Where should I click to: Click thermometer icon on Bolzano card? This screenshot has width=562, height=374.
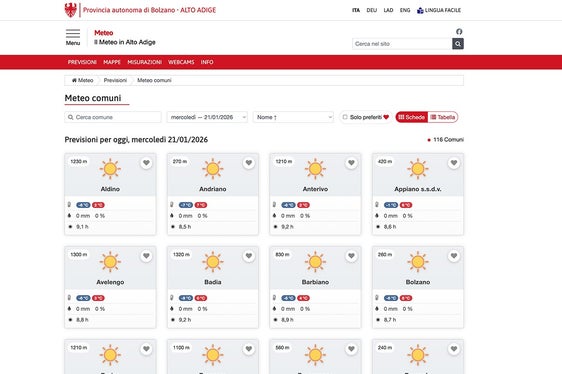point(377,297)
